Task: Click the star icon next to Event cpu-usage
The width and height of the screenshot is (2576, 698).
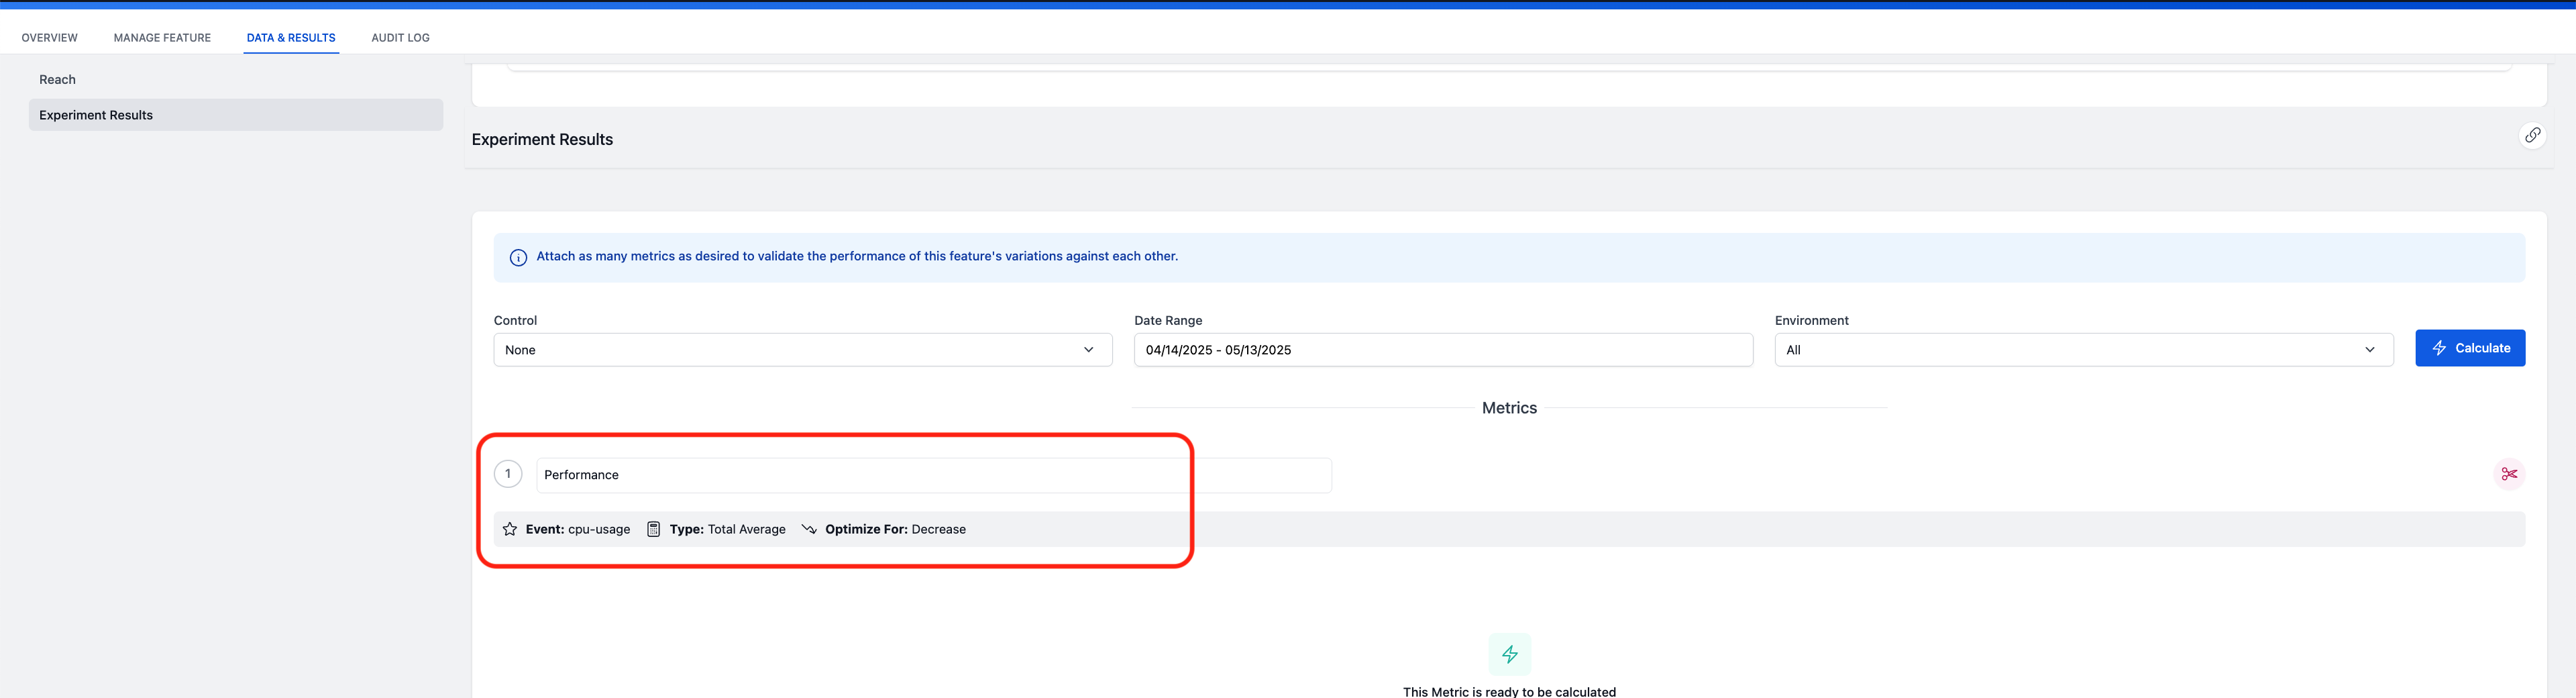Action: (x=509, y=529)
